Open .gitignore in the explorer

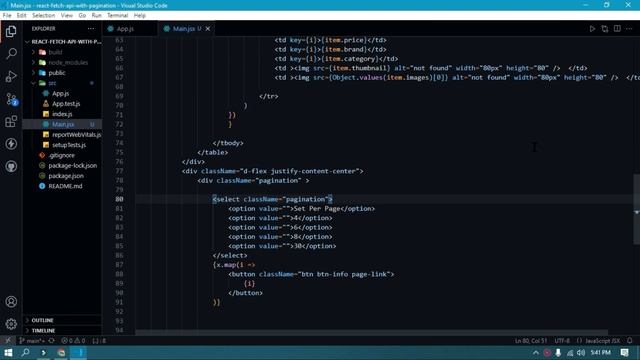61,155
